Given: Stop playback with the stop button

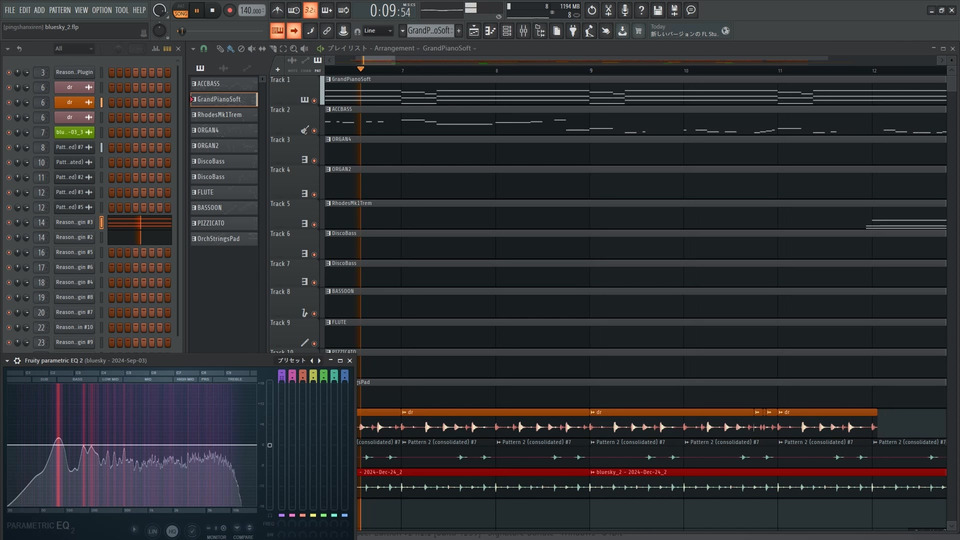Looking at the screenshot, I should [x=212, y=10].
